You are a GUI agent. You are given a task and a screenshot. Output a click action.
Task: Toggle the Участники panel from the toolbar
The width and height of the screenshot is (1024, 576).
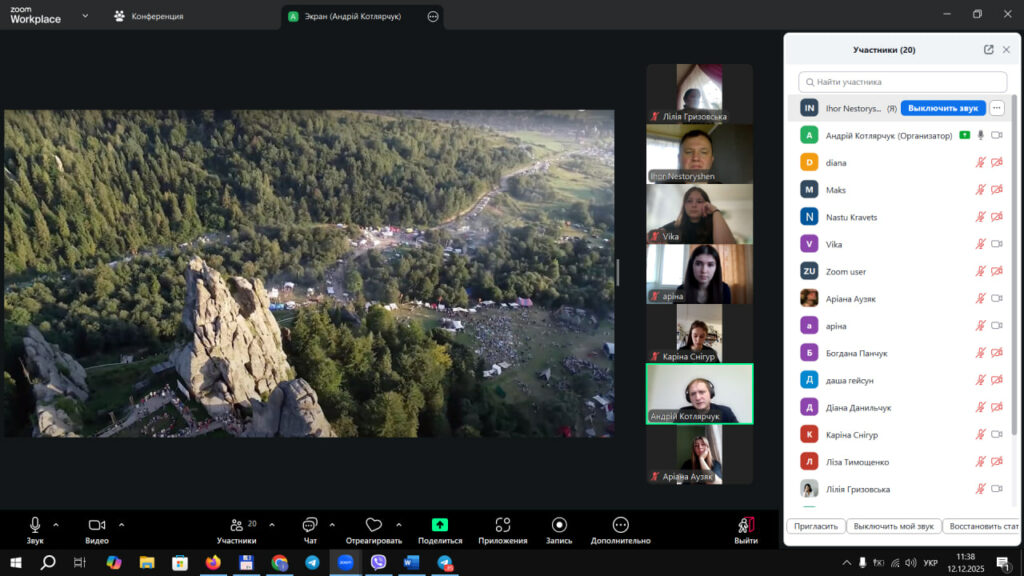pyautogui.click(x=237, y=525)
